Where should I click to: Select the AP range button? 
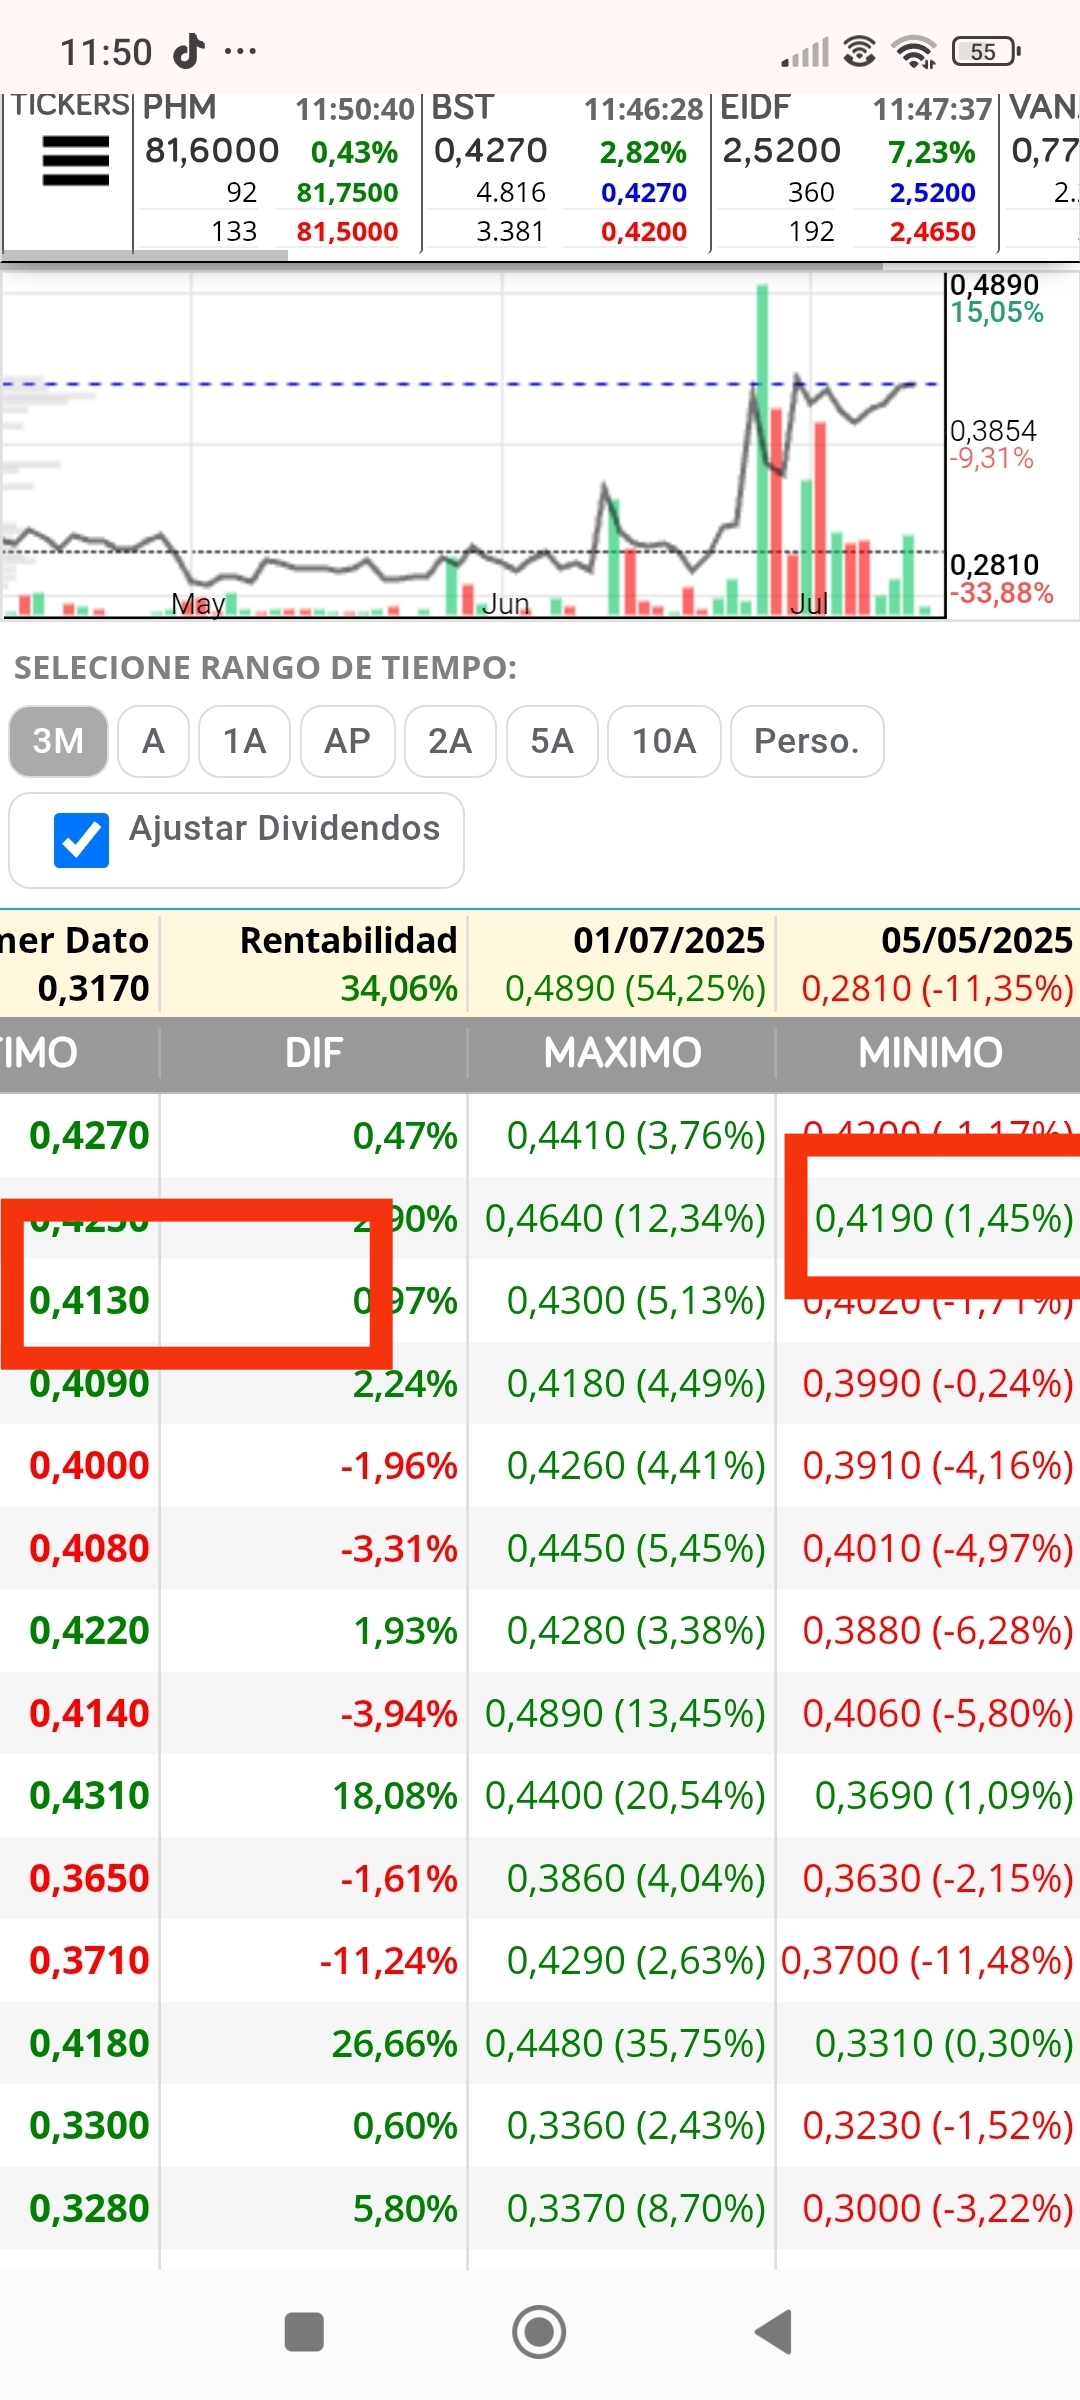[347, 741]
